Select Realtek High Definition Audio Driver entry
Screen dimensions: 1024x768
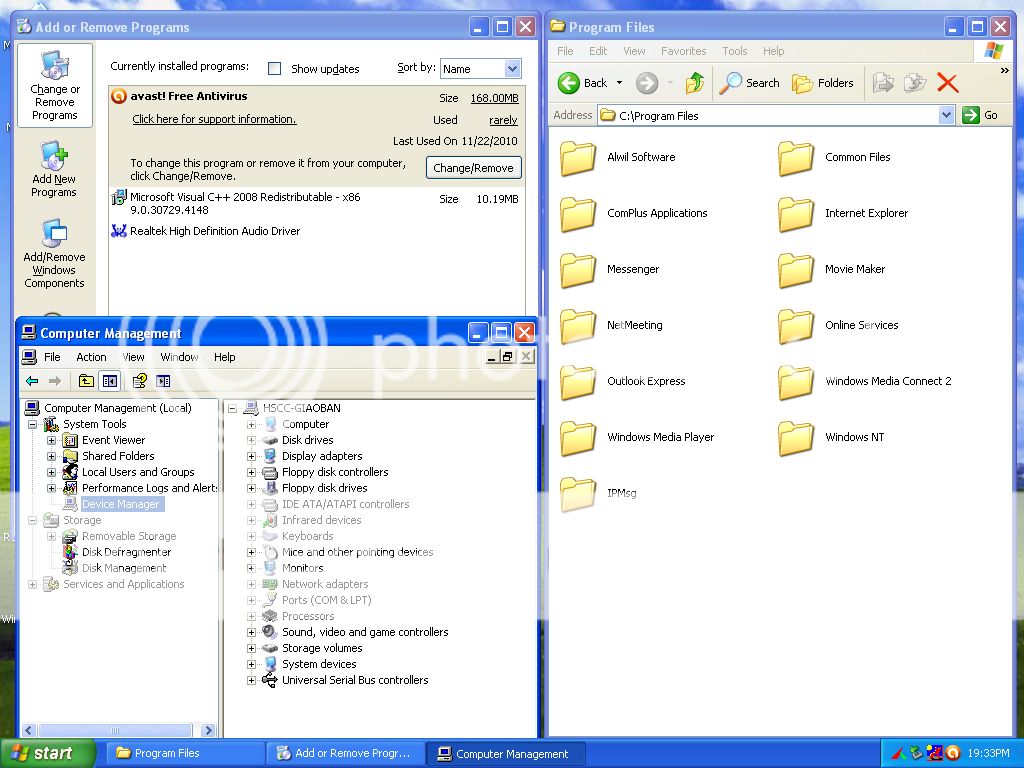(317, 231)
